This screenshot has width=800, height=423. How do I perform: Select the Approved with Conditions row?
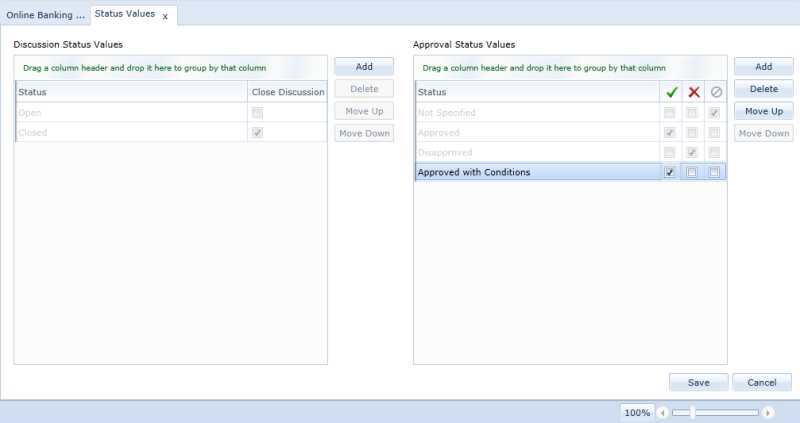click(x=530, y=172)
